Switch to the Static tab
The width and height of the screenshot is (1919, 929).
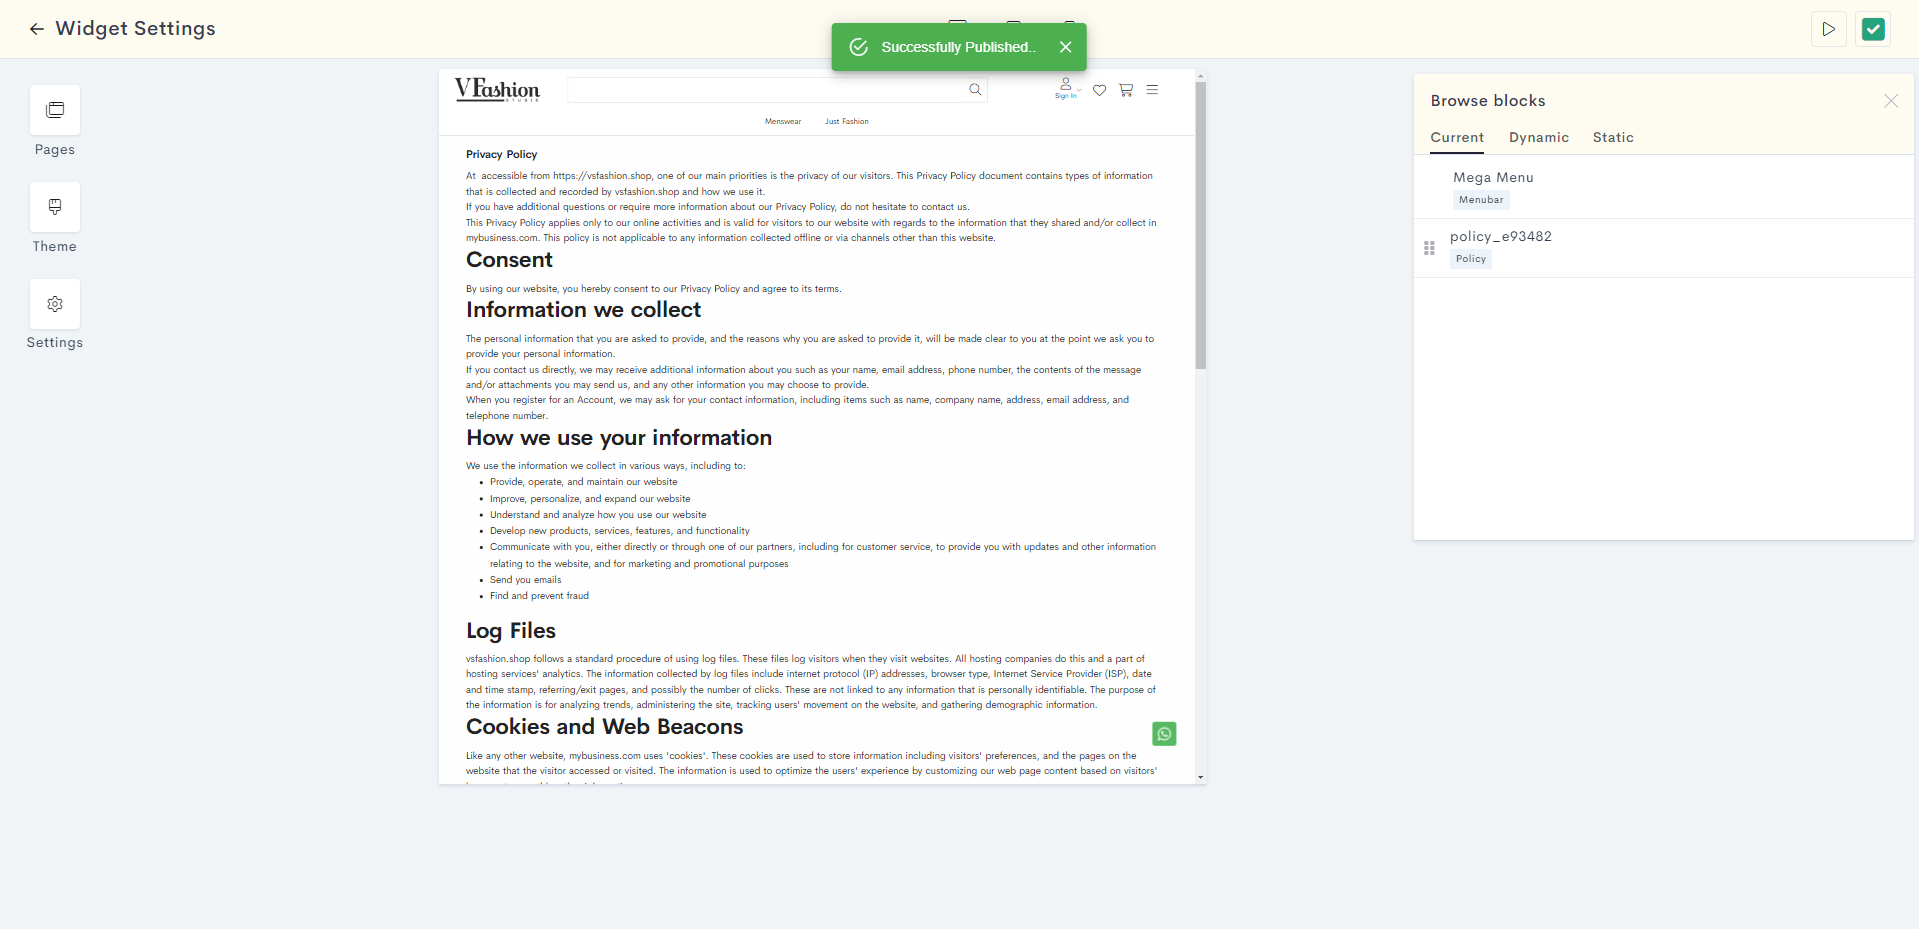(1613, 138)
